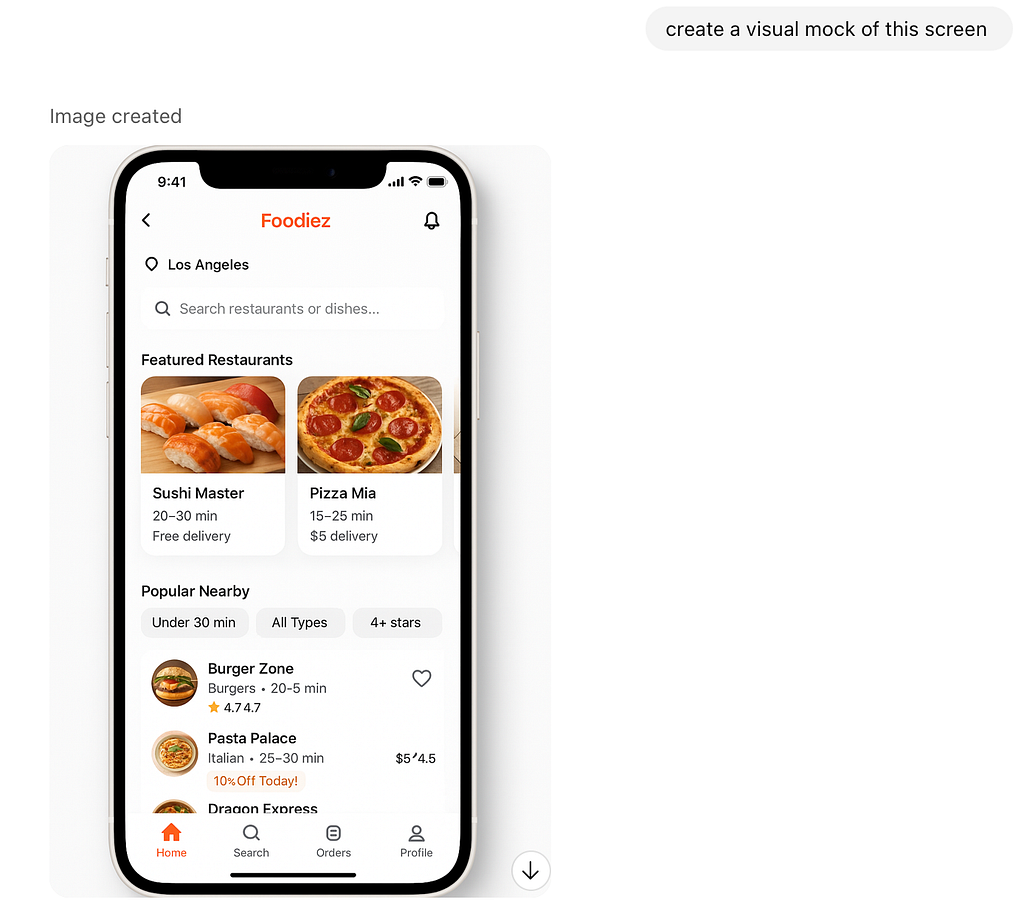Open the Orders tab
Image resolution: width=1024 pixels, height=910 pixels.
(x=334, y=841)
